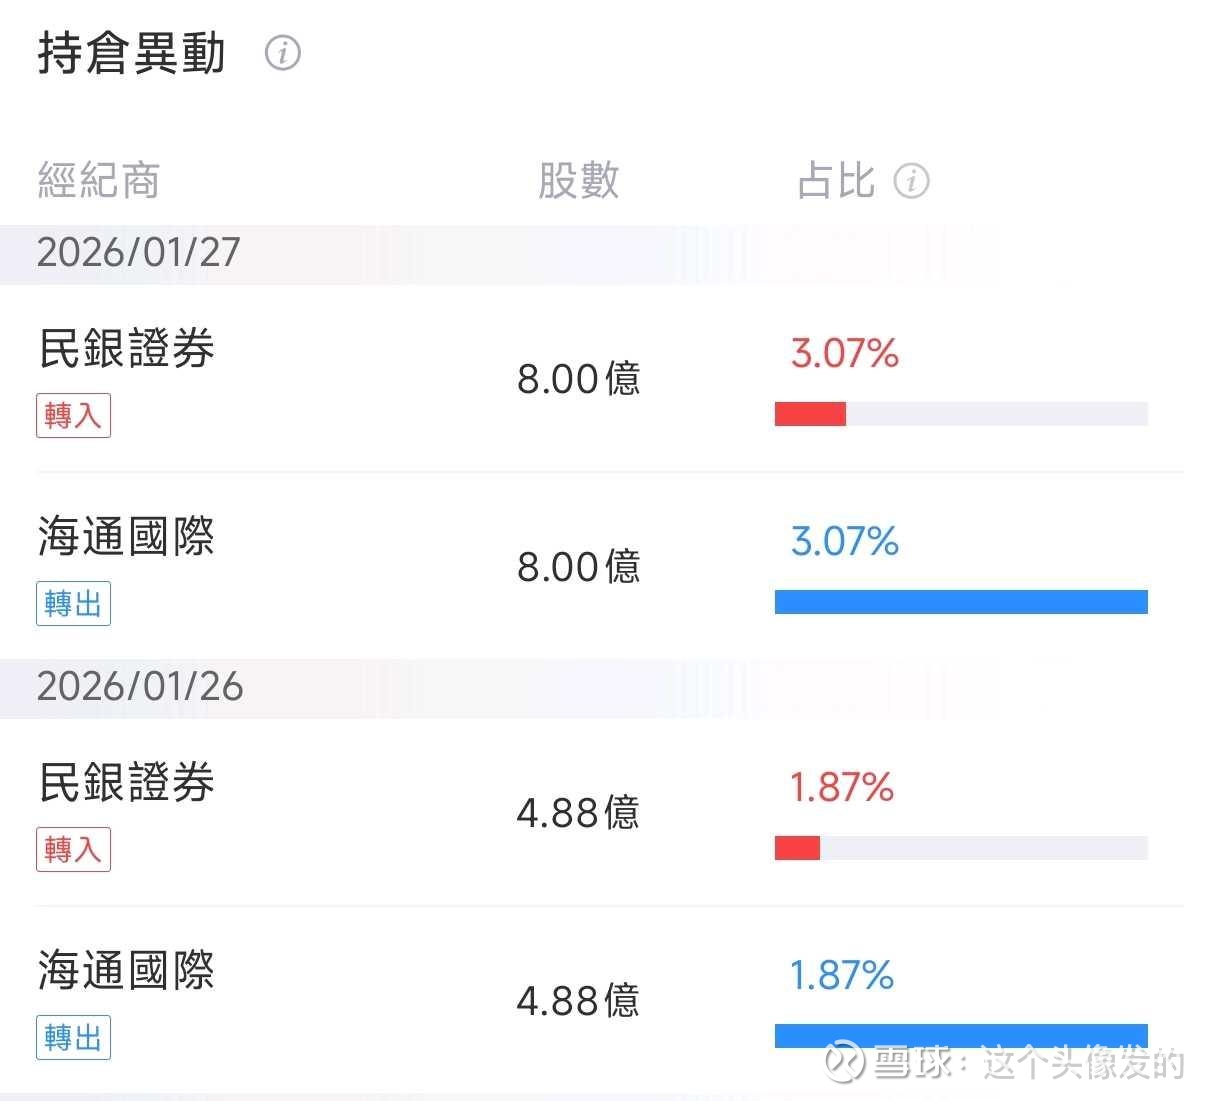
Task: Click the 占比 column header text
Action: pyautogui.click(x=836, y=181)
